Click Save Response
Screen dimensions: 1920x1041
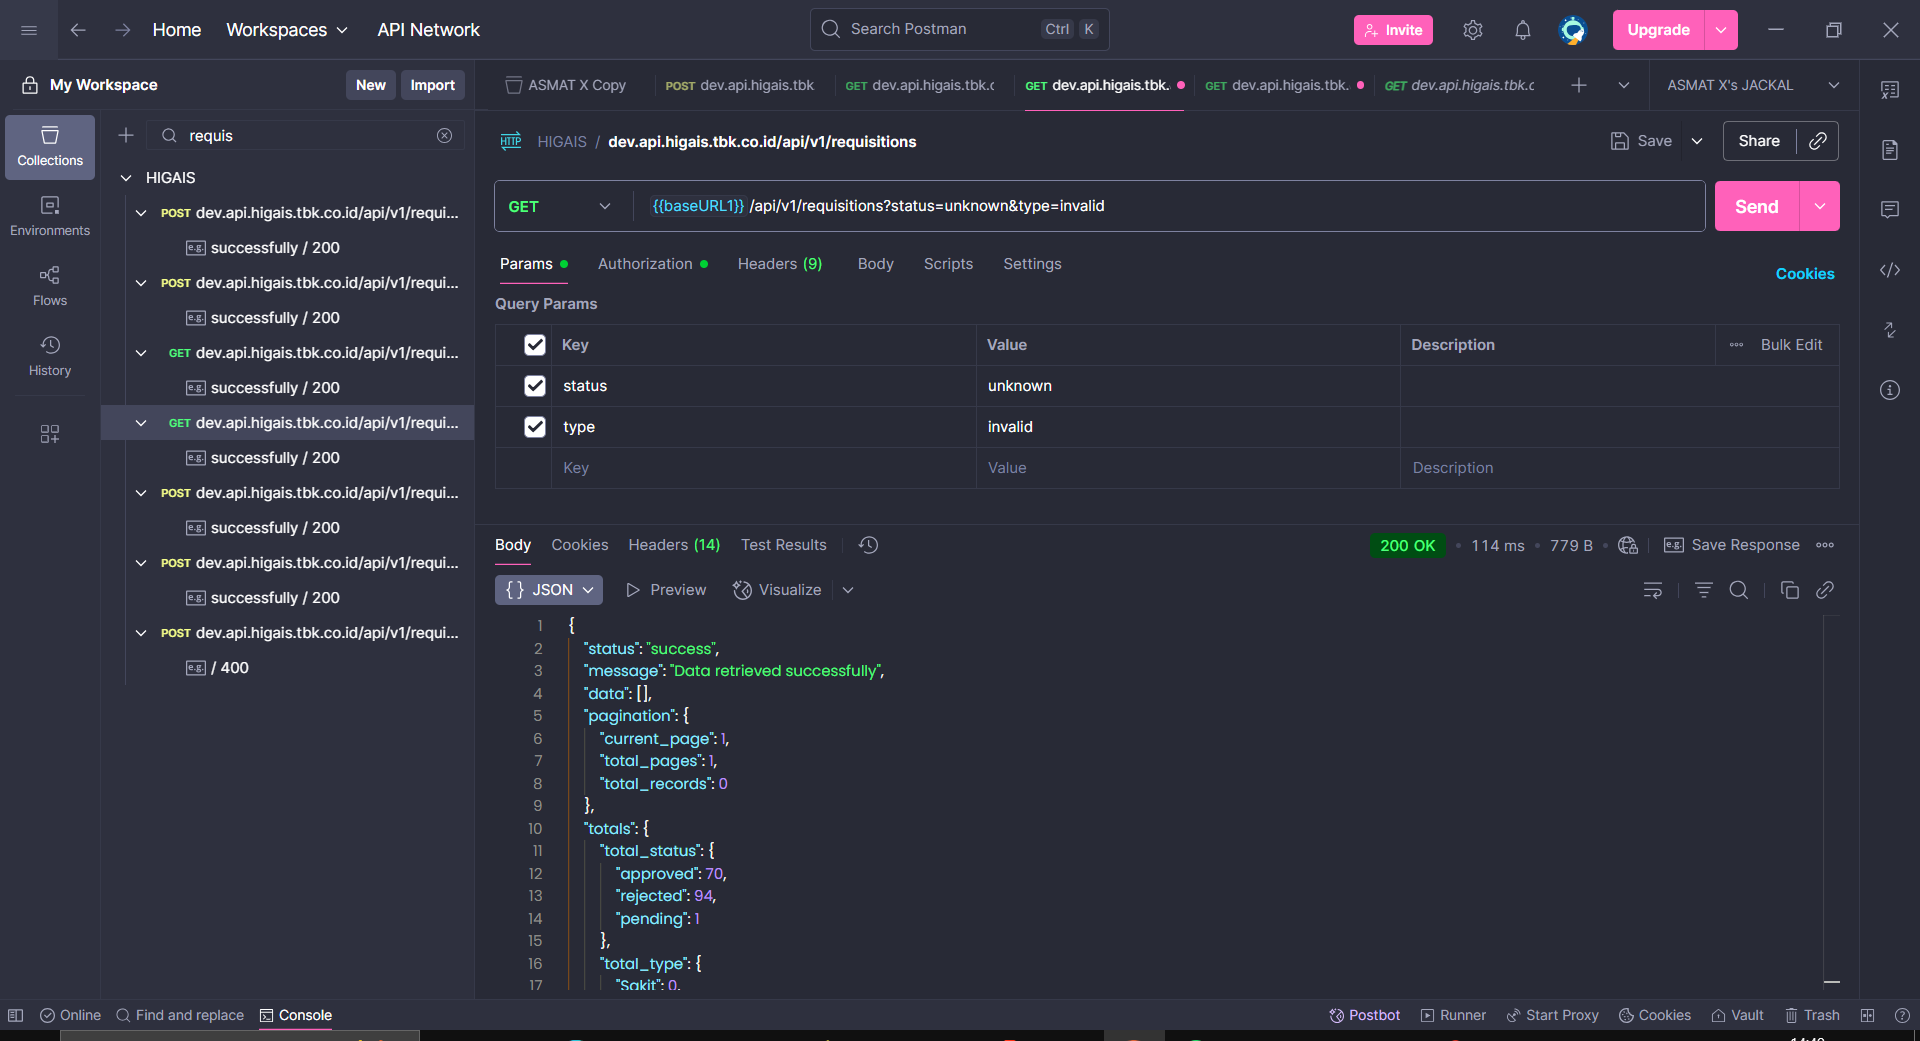tap(1732, 545)
